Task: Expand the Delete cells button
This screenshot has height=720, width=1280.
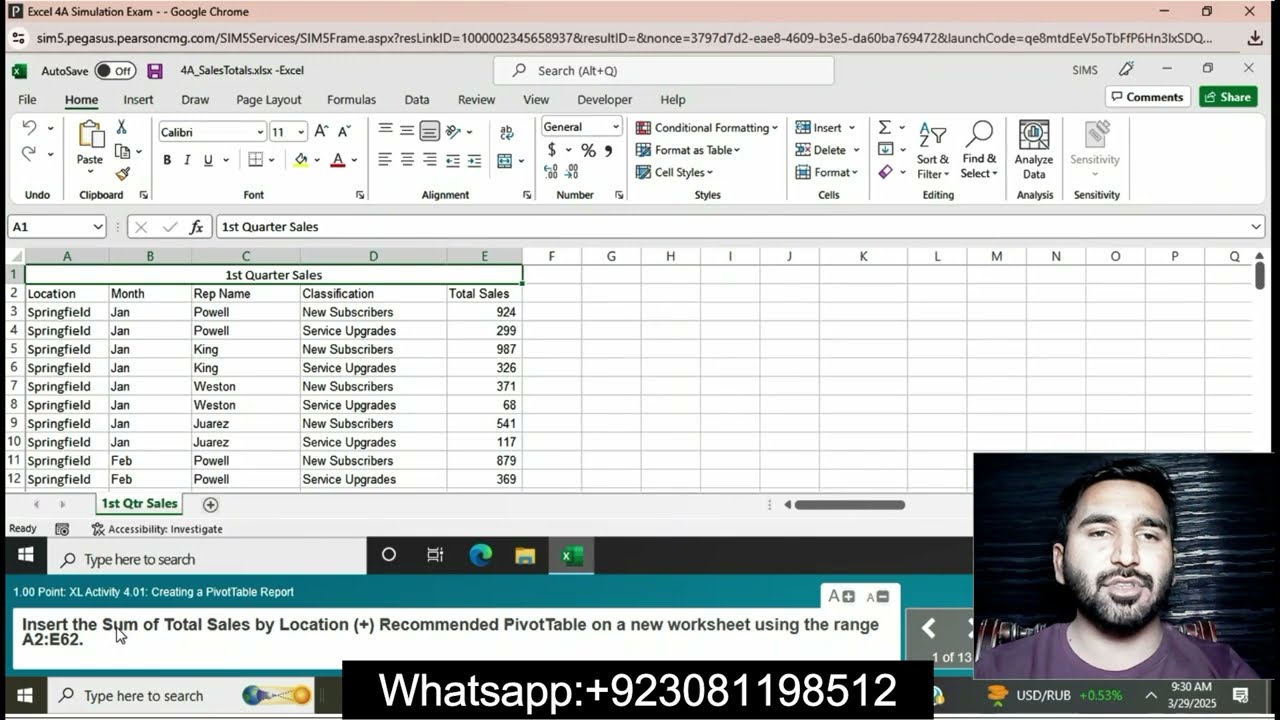Action: 828,150
